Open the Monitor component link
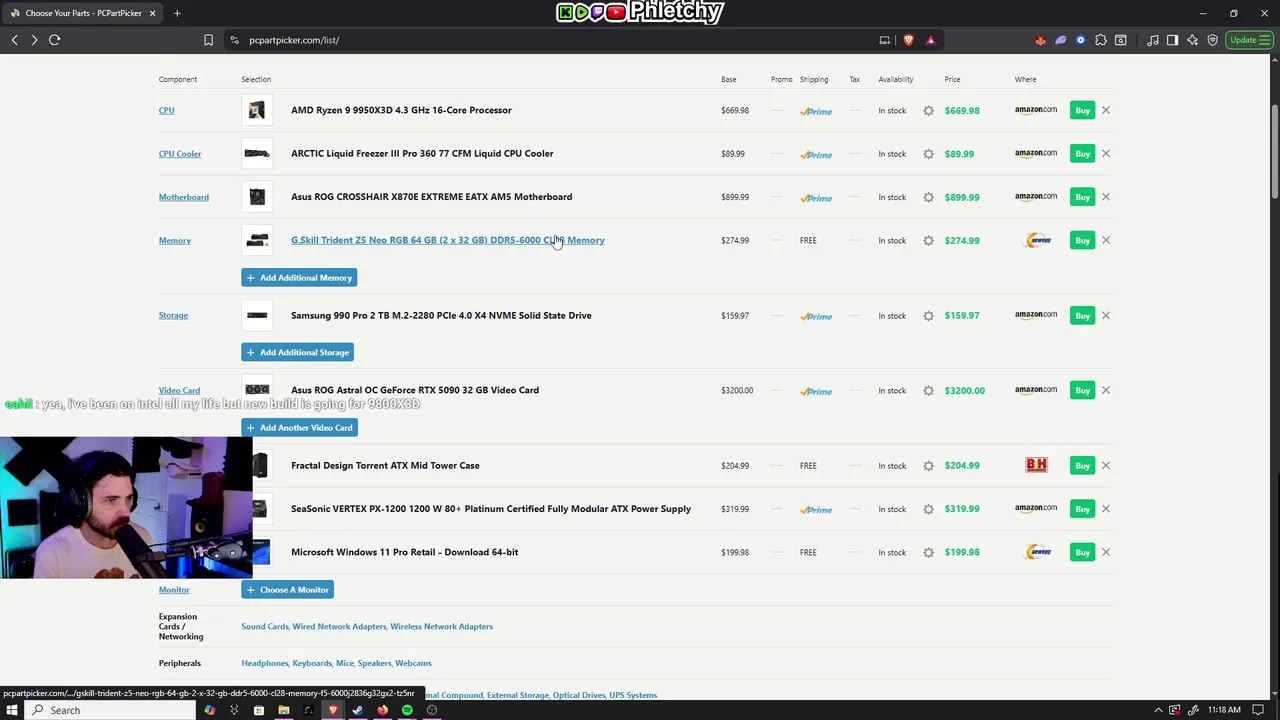Screen dimensions: 1280x720 (x=174, y=590)
